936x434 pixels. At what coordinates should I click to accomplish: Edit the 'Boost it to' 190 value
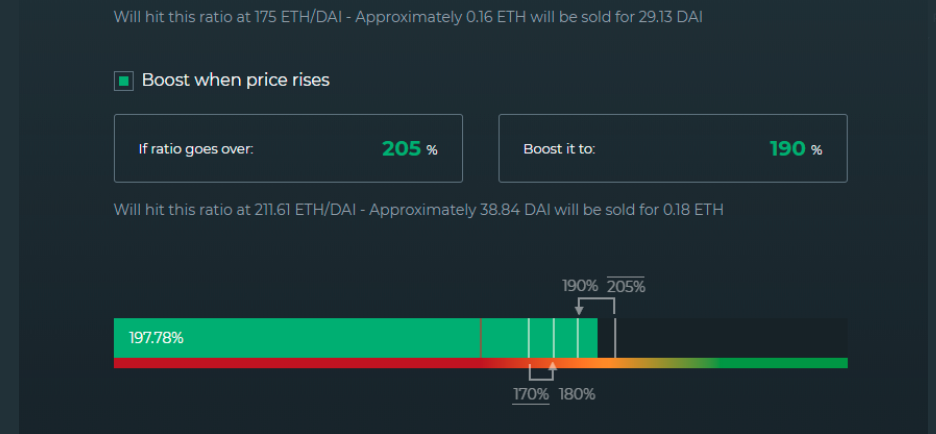(x=788, y=149)
